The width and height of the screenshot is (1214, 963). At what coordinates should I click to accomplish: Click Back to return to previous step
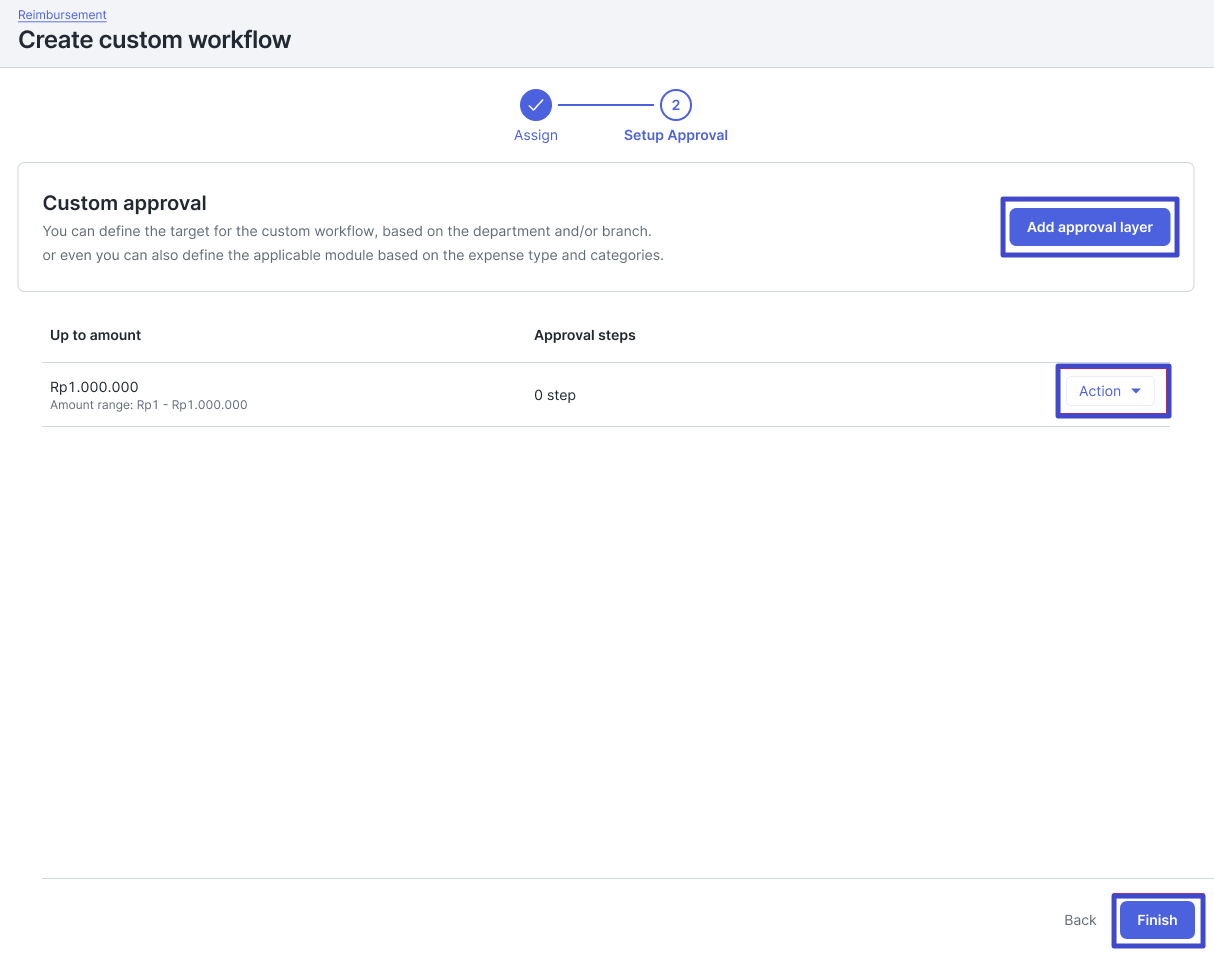[x=1079, y=920]
